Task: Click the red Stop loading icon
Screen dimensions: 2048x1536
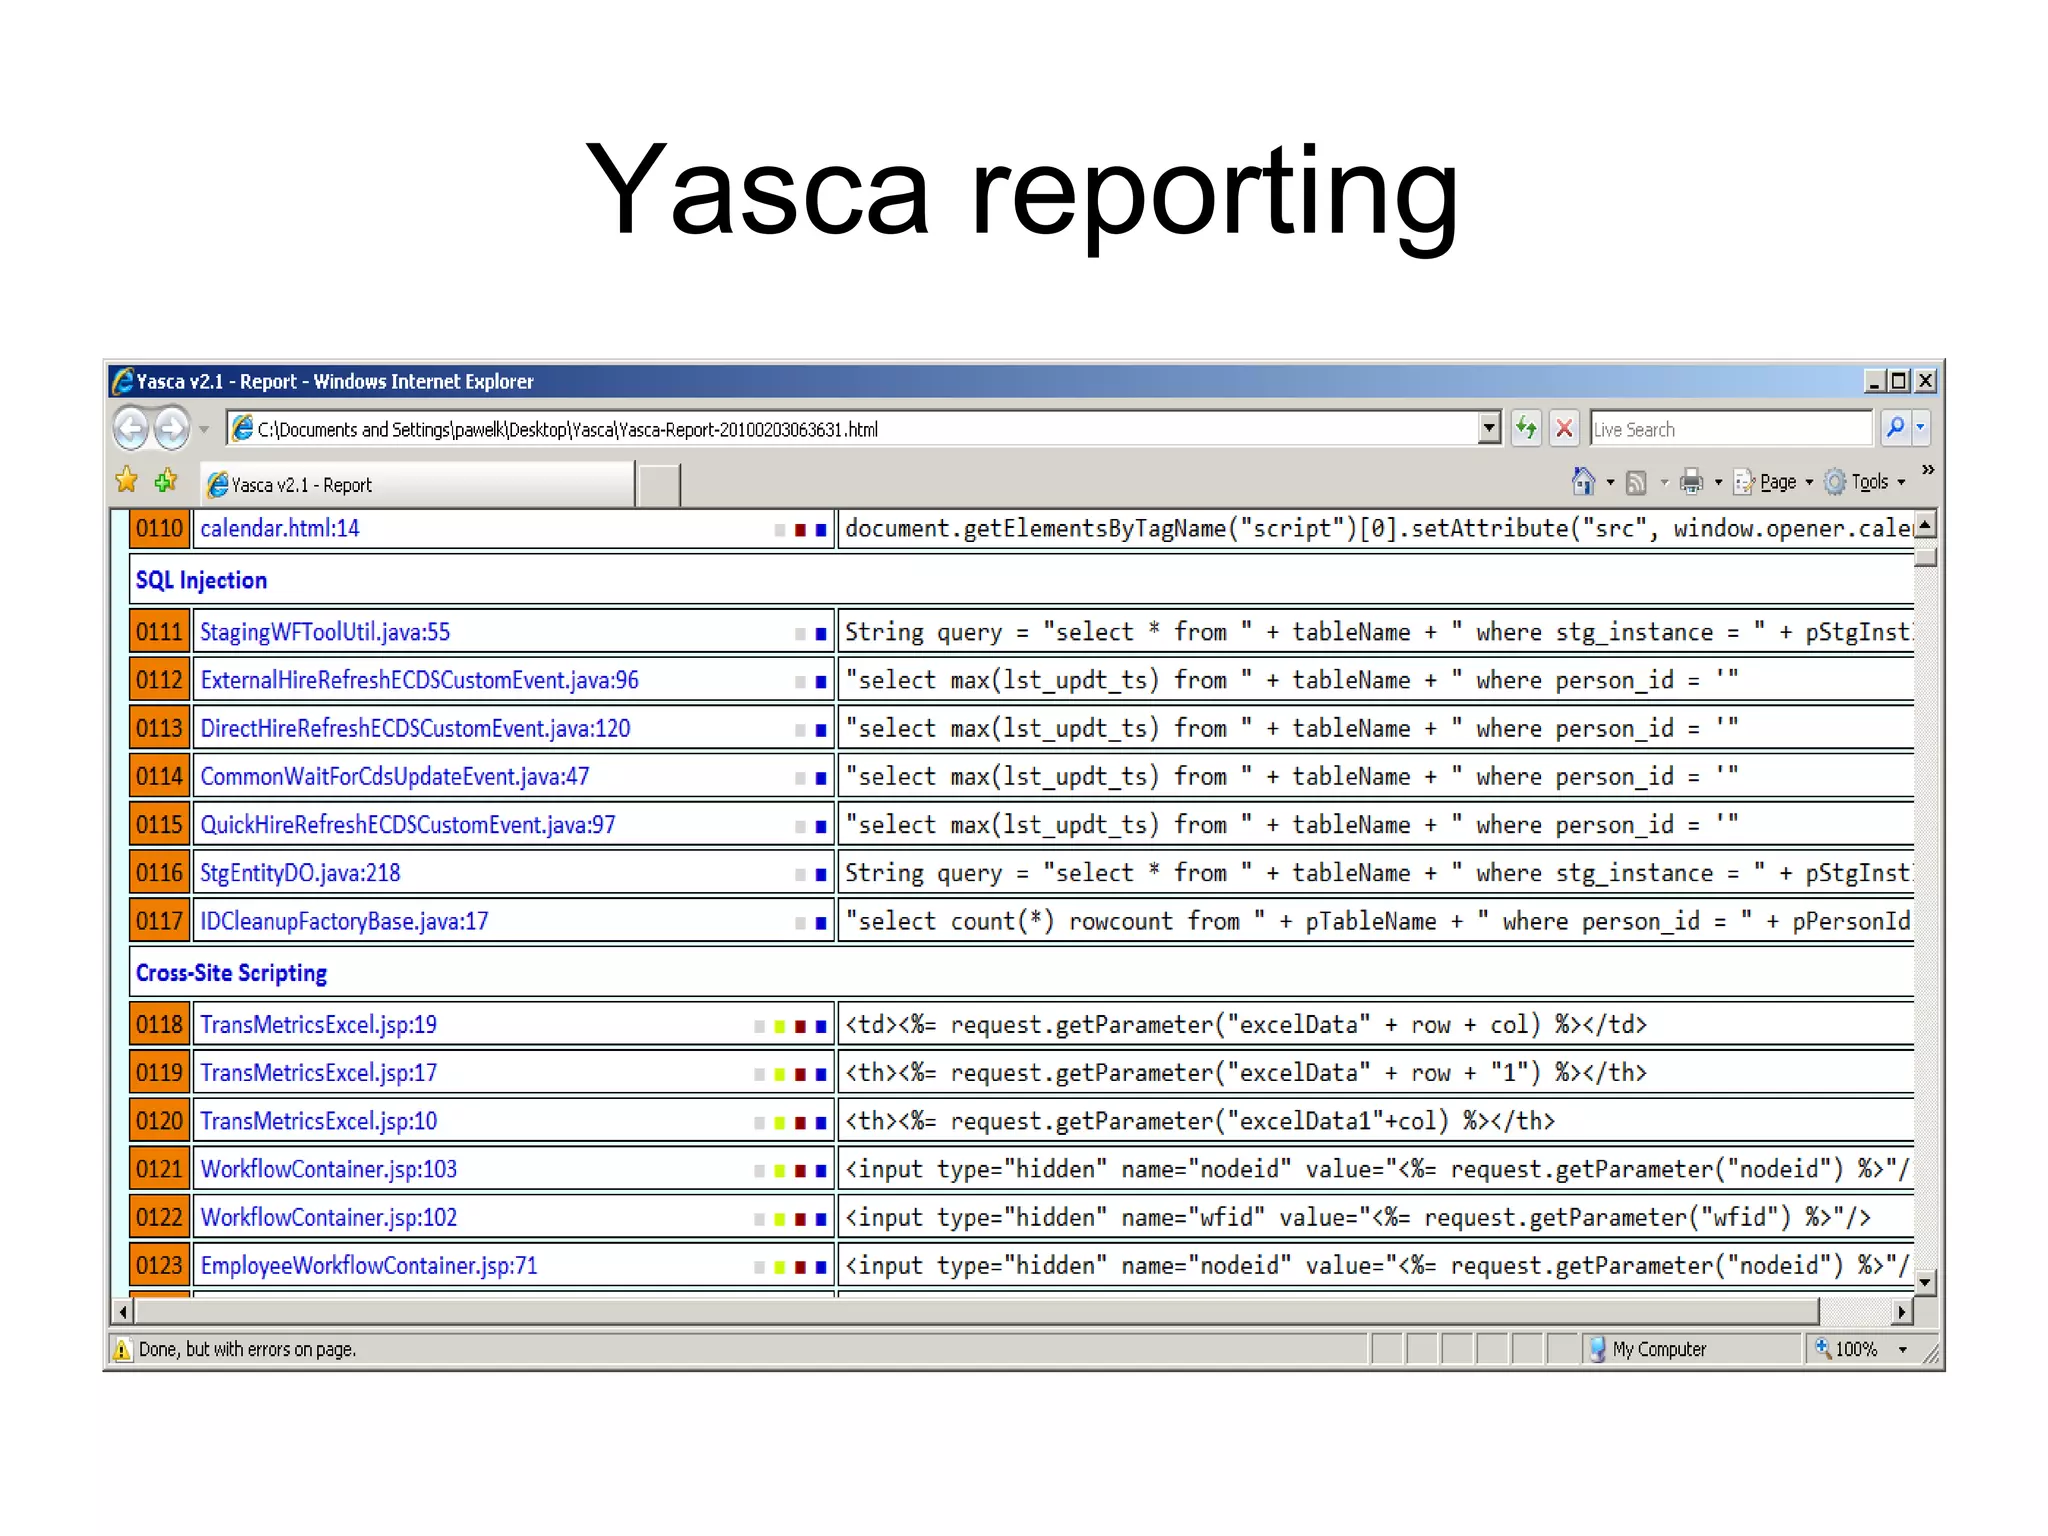Action: pyautogui.click(x=1565, y=429)
